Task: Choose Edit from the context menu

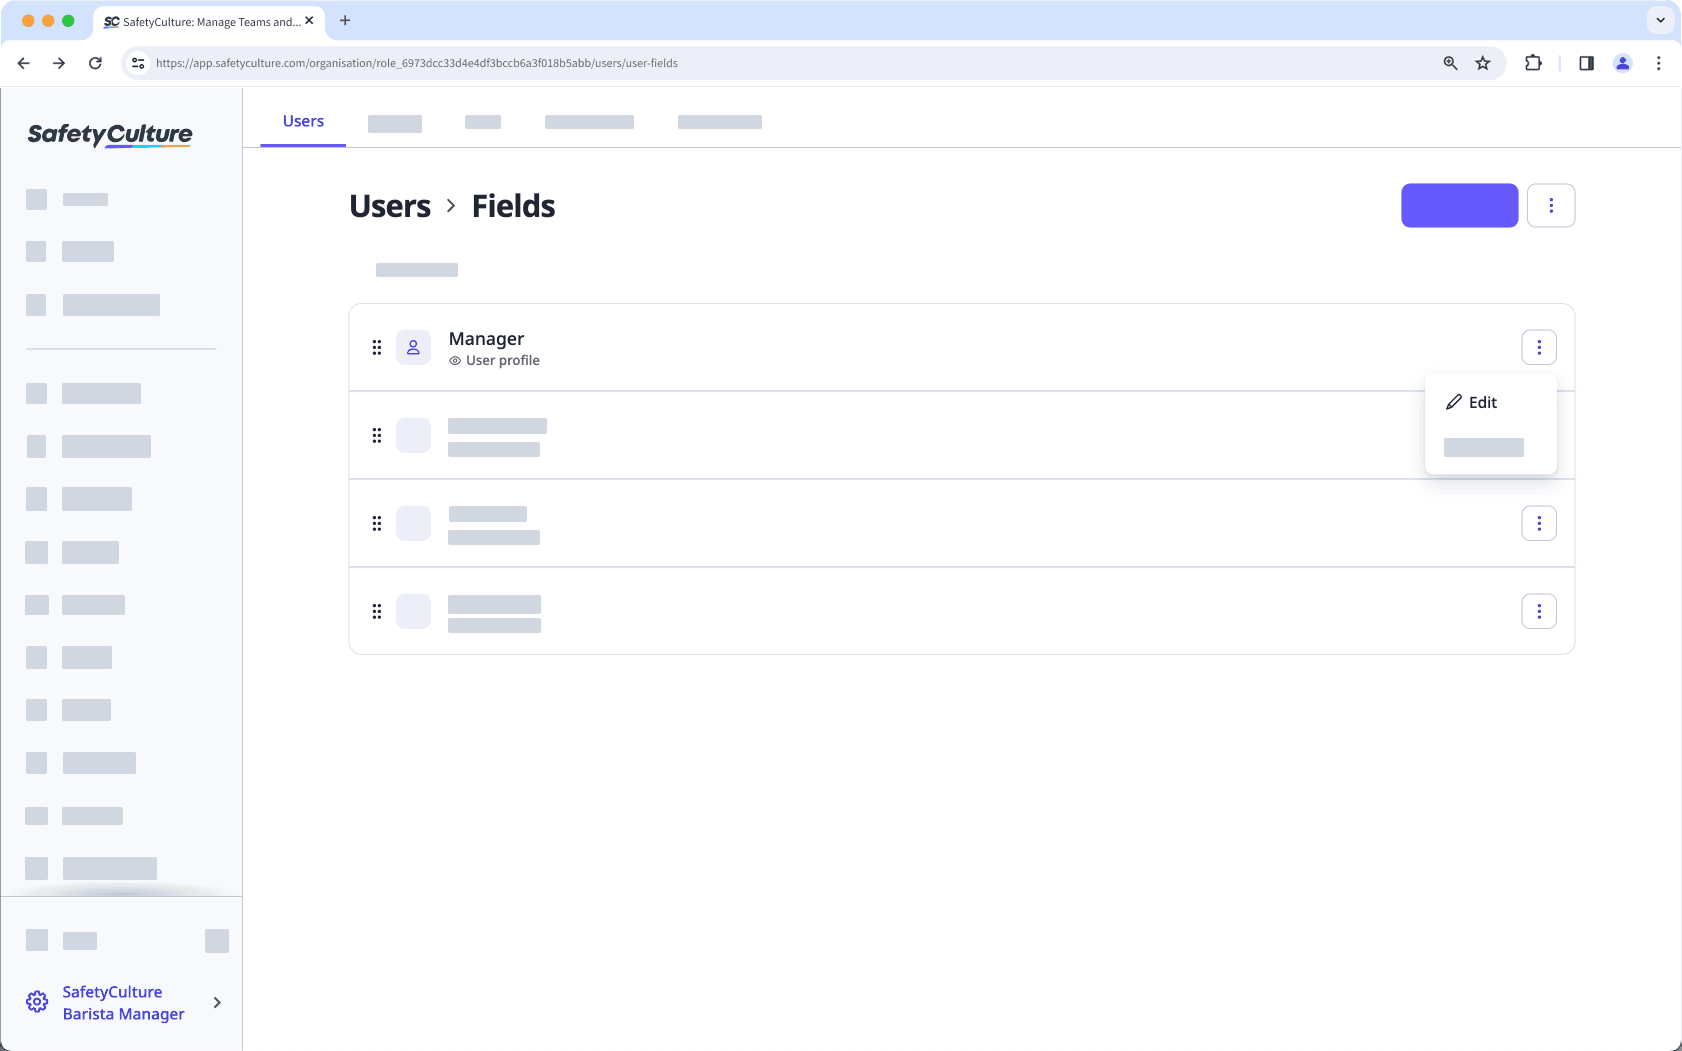Action: [x=1481, y=401]
